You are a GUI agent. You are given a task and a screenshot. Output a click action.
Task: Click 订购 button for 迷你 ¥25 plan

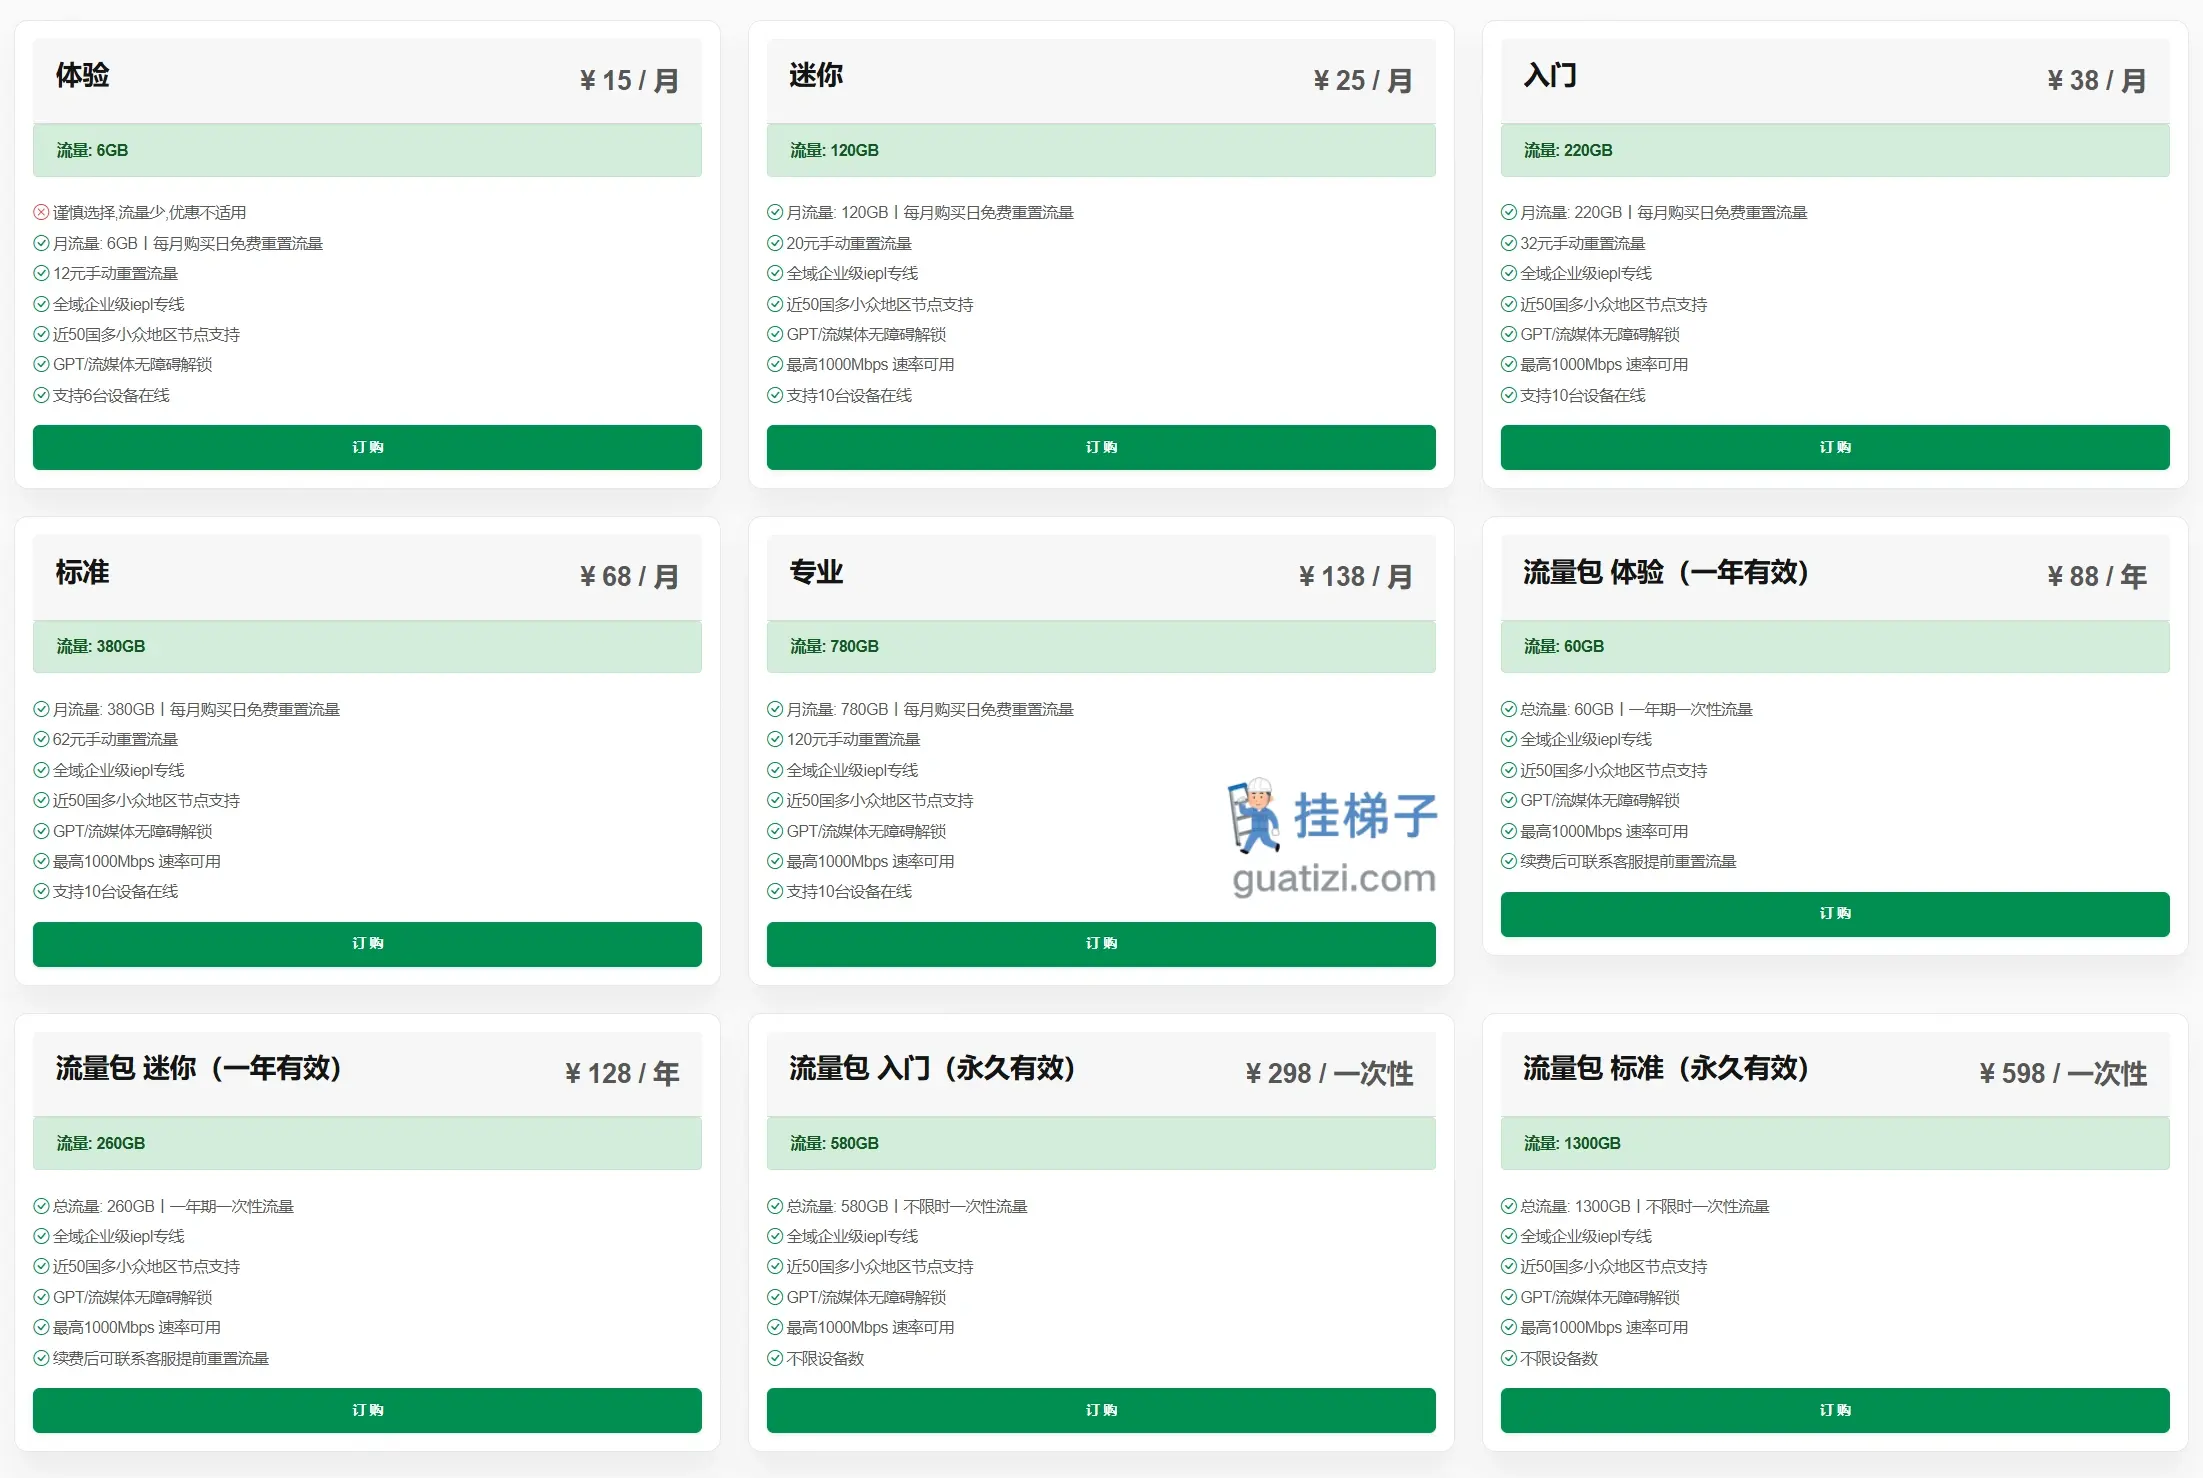[x=1100, y=447]
